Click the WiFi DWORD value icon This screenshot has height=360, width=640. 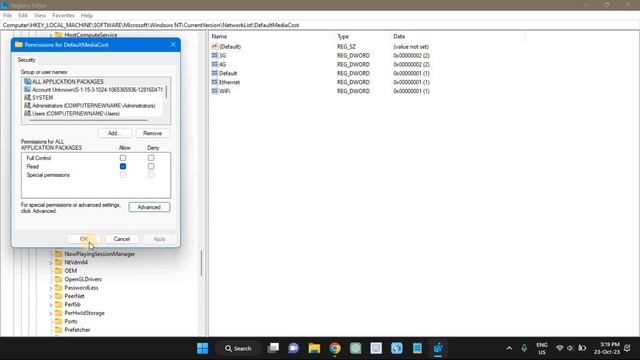215,91
